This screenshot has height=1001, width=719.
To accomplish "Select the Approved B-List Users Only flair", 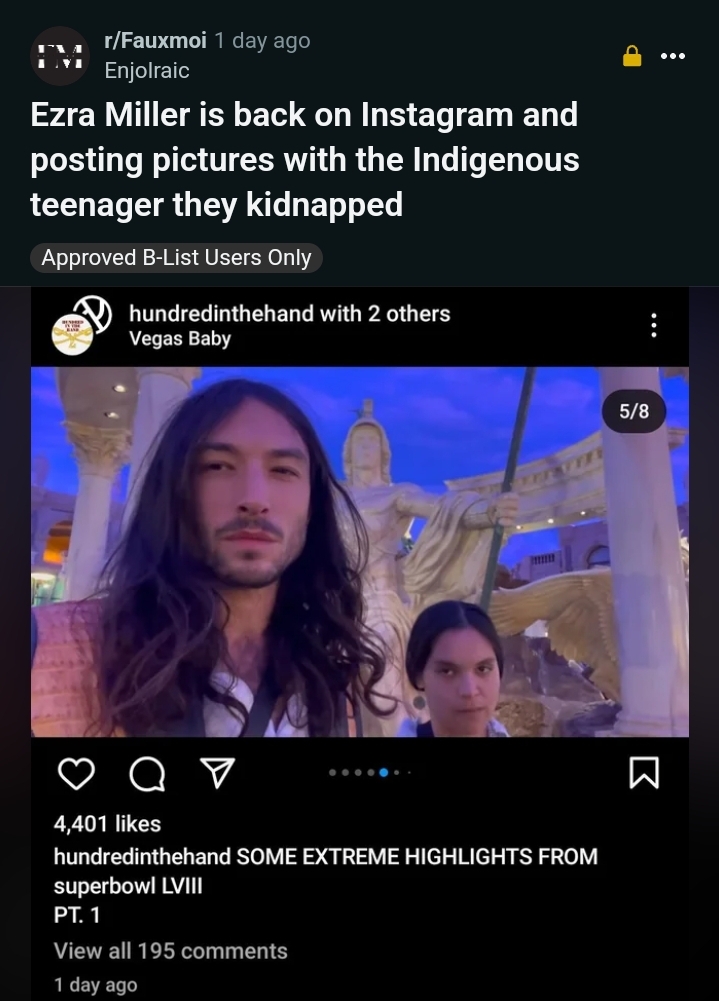I will 176,258.
